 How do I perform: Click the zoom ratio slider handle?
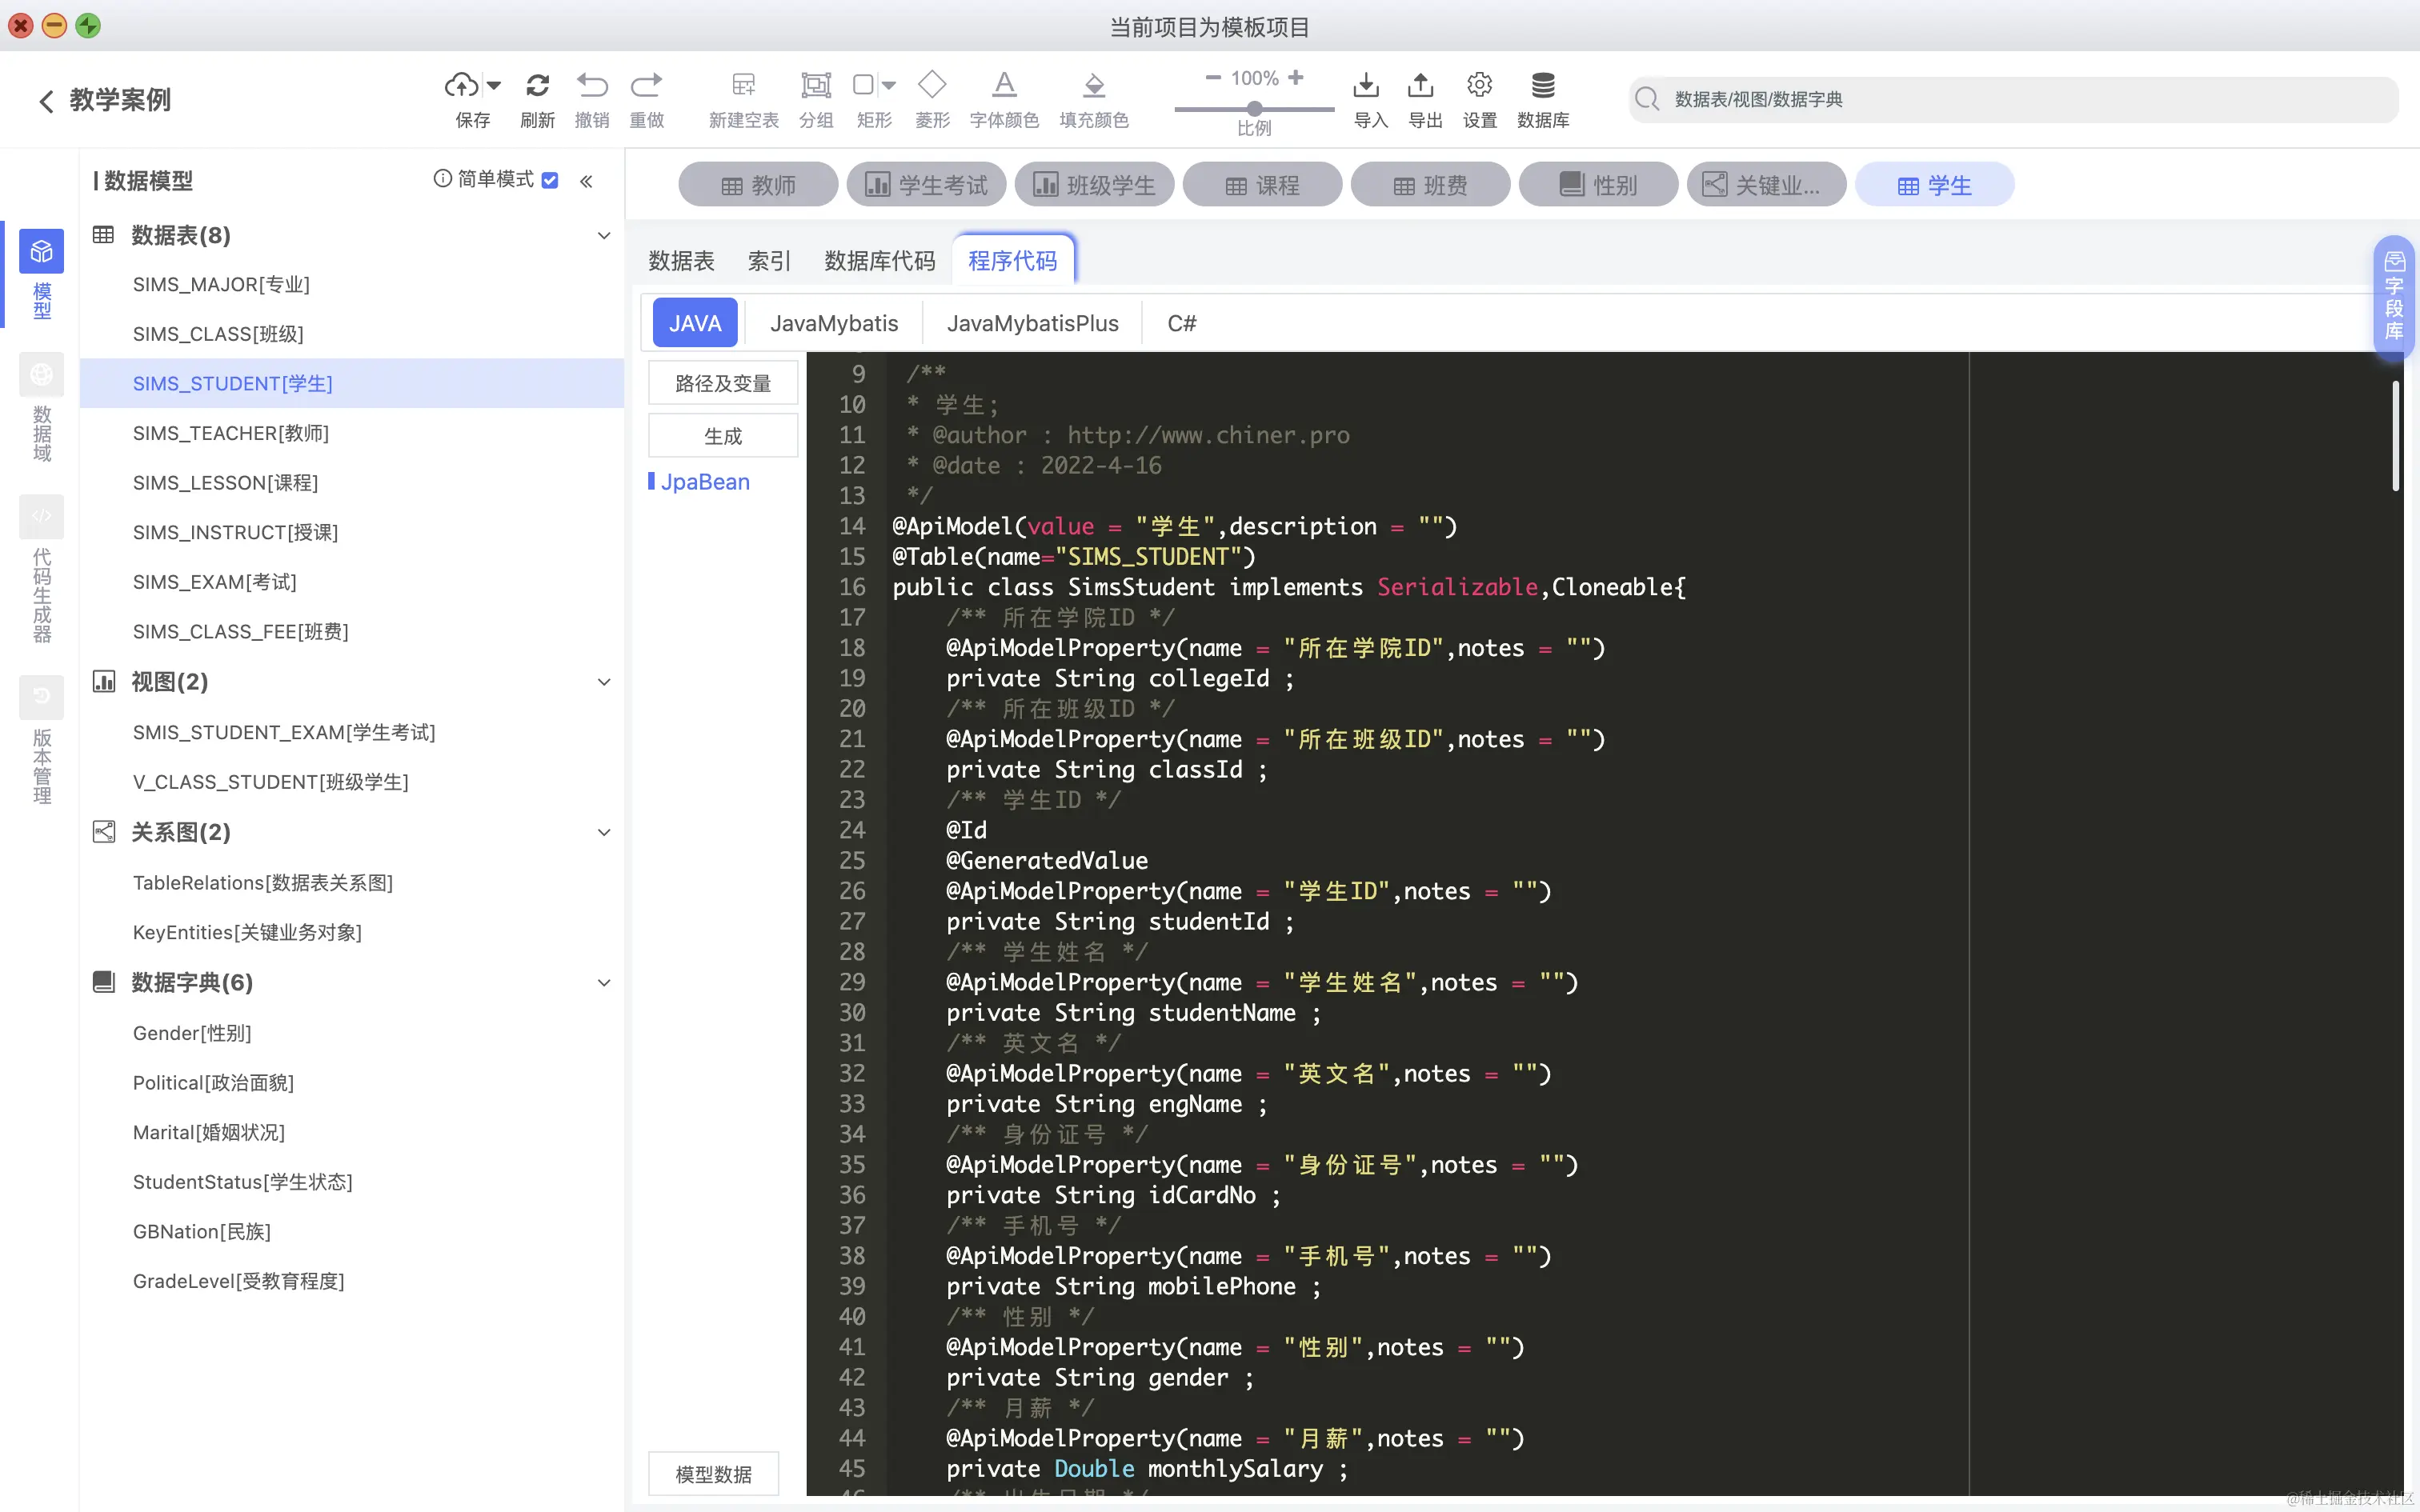point(1254,108)
